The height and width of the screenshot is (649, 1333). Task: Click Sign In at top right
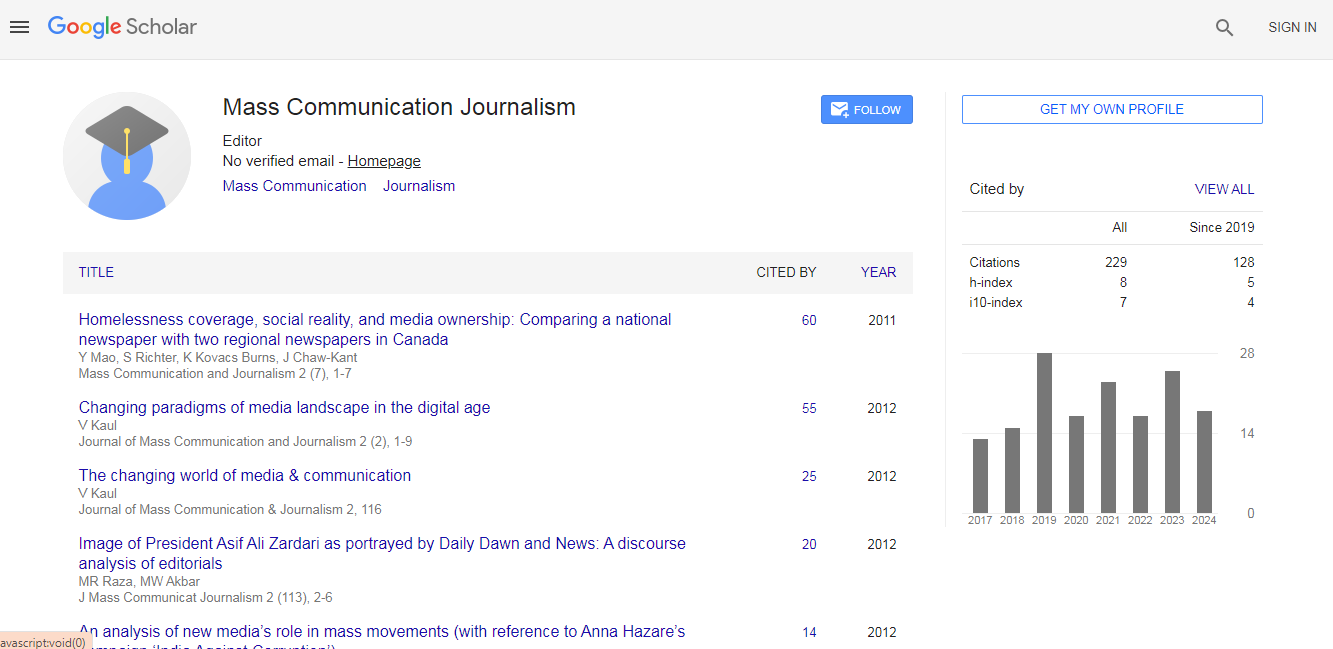[x=1292, y=28]
